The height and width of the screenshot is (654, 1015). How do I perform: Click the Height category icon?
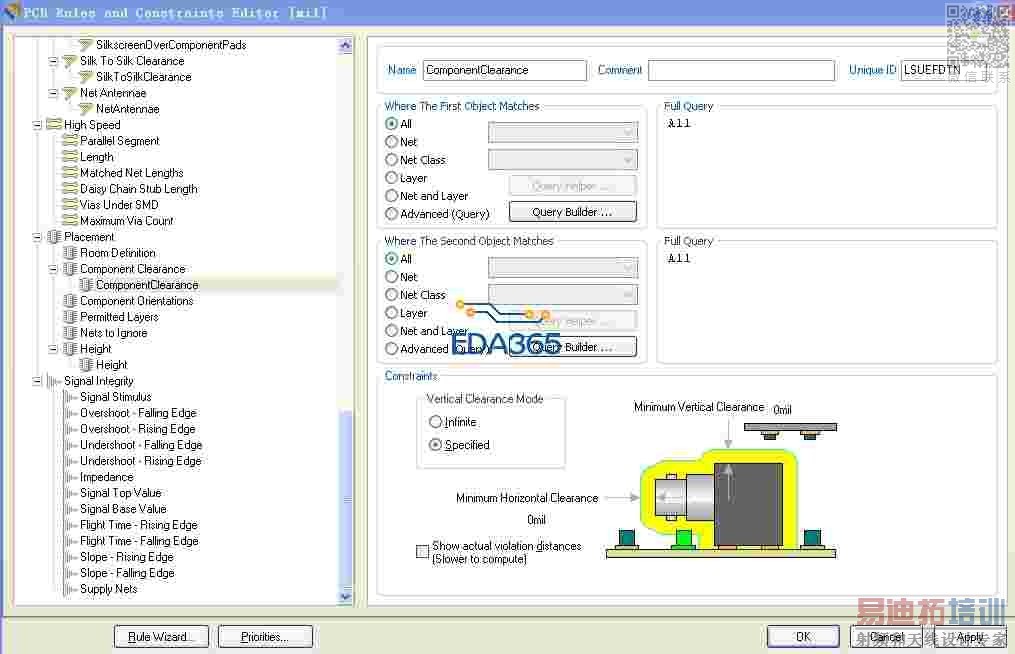(x=70, y=349)
